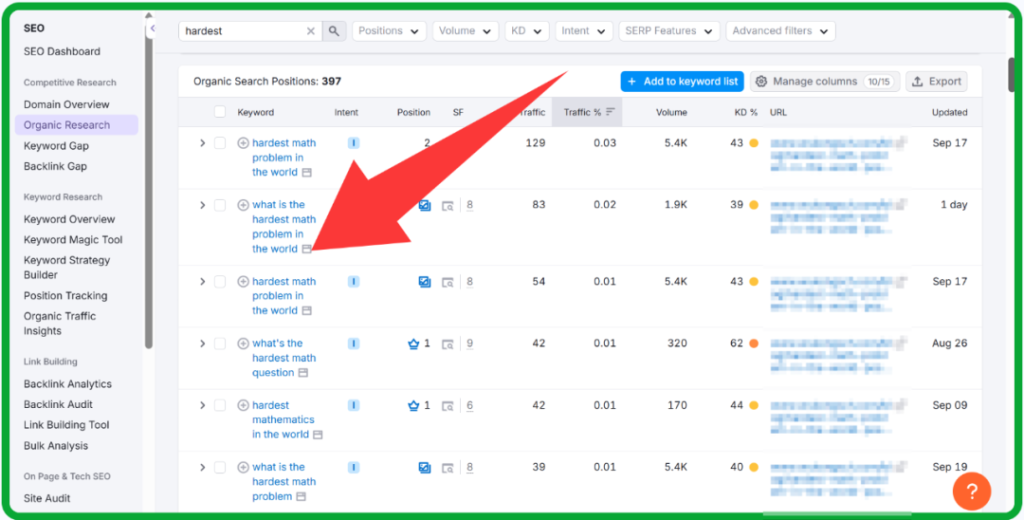
Task: Expand row for 'hardest mathematics in the world'
Action: [x=202, y=406]
